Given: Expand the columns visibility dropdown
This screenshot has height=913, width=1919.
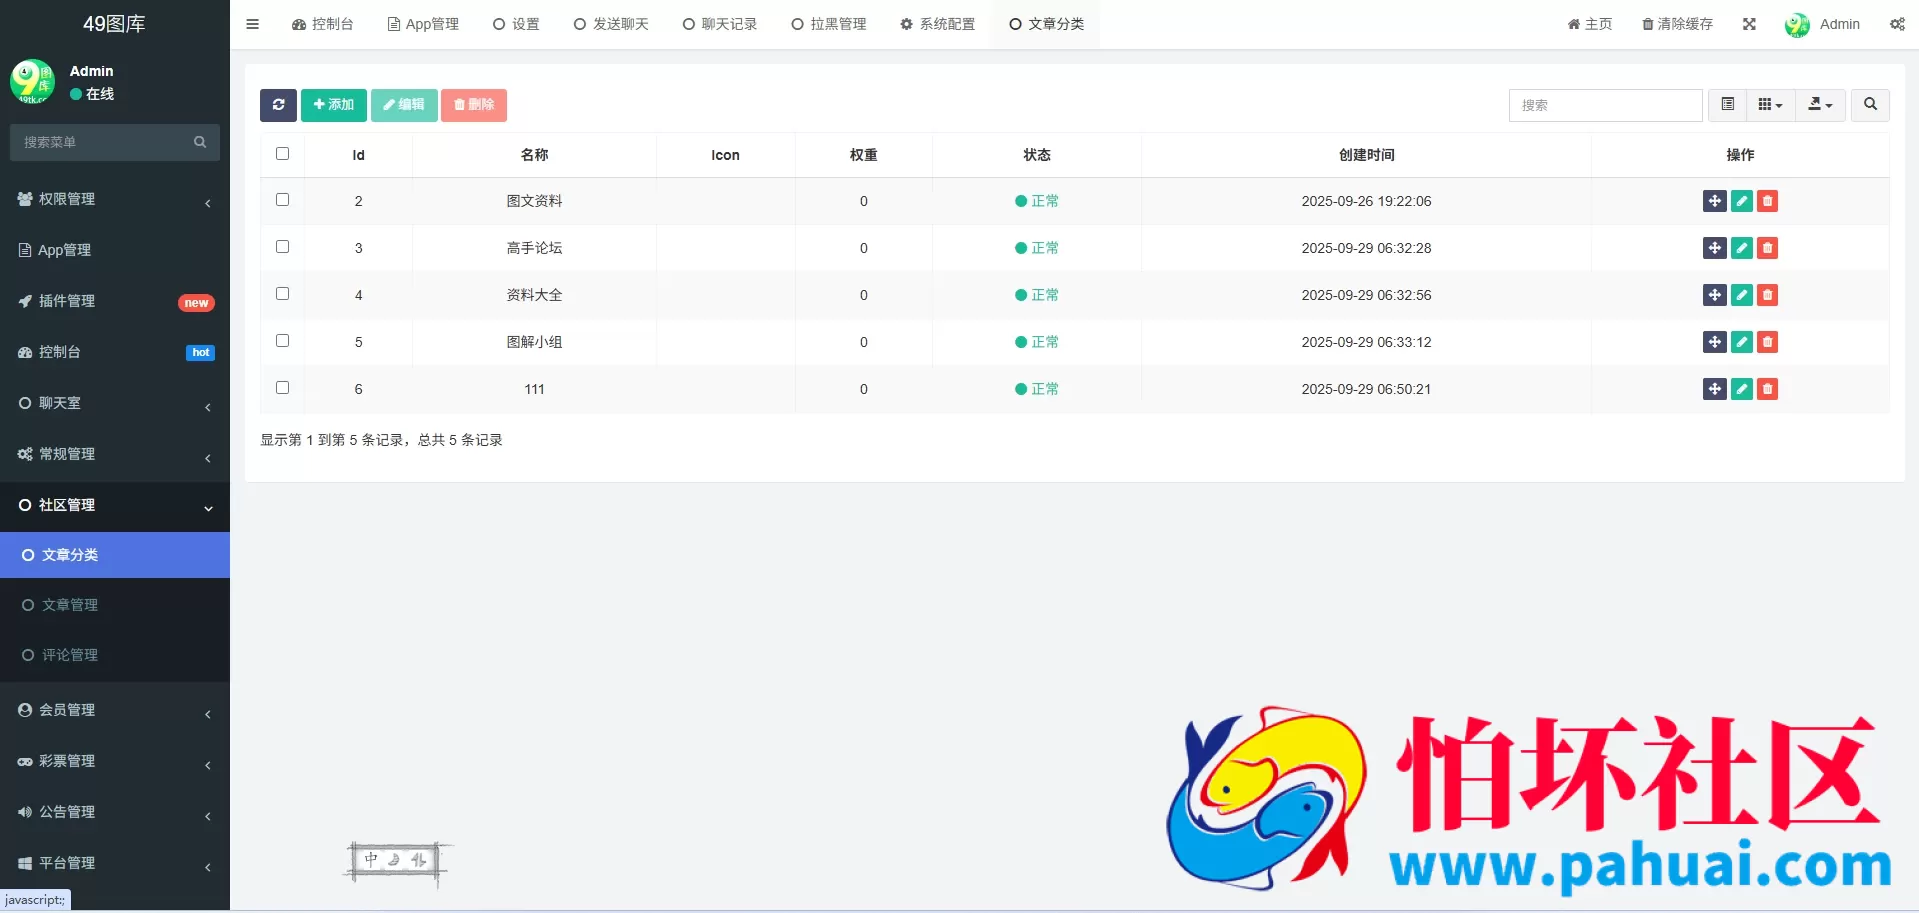Looking at the screenshot, I should [1769, 104].
